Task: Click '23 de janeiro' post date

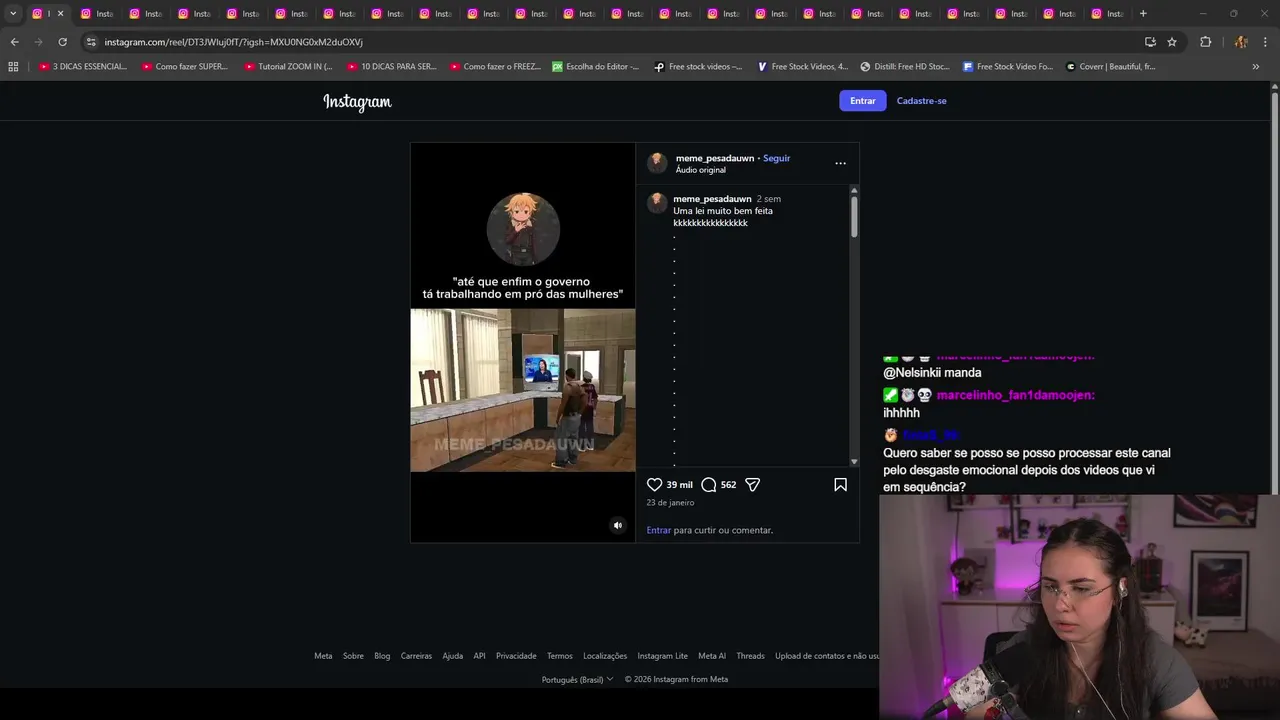Action: 670,503
